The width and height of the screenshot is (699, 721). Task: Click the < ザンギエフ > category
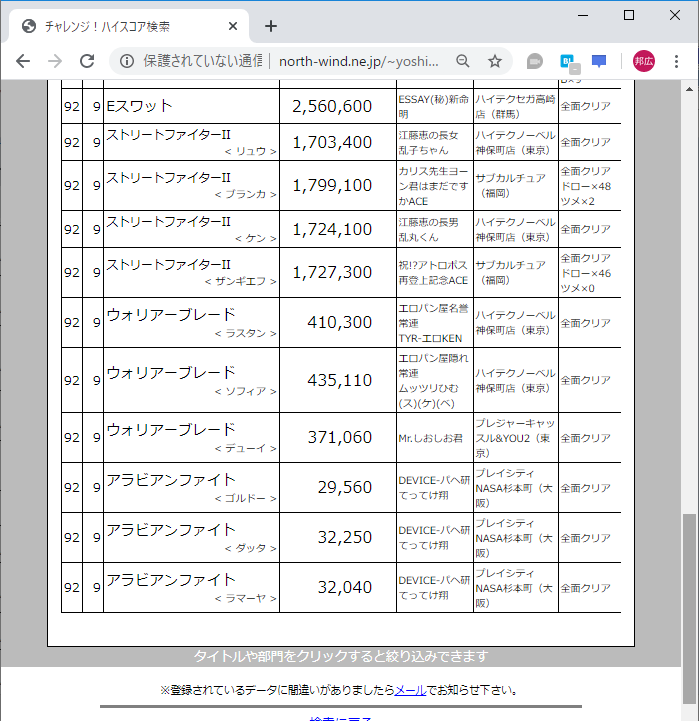click(241, 281)
